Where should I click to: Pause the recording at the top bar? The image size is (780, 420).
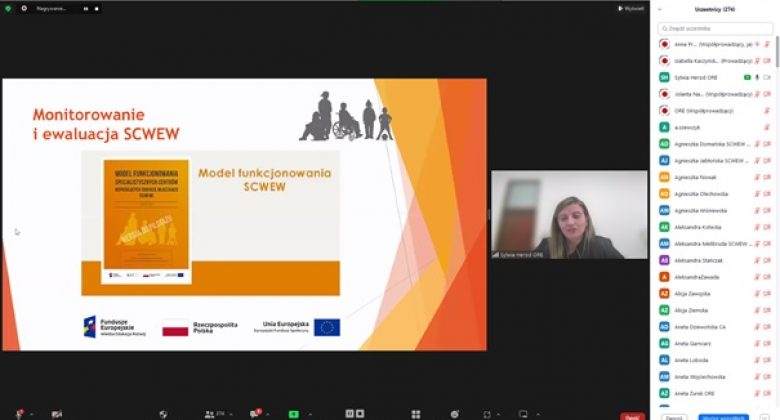[85, 8]
